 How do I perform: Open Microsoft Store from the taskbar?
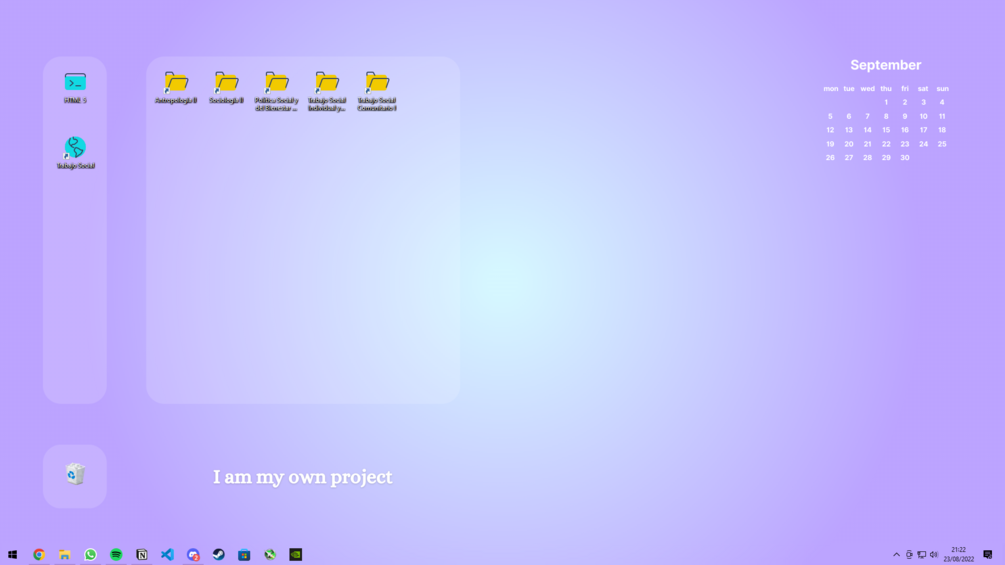click(244, 555)
